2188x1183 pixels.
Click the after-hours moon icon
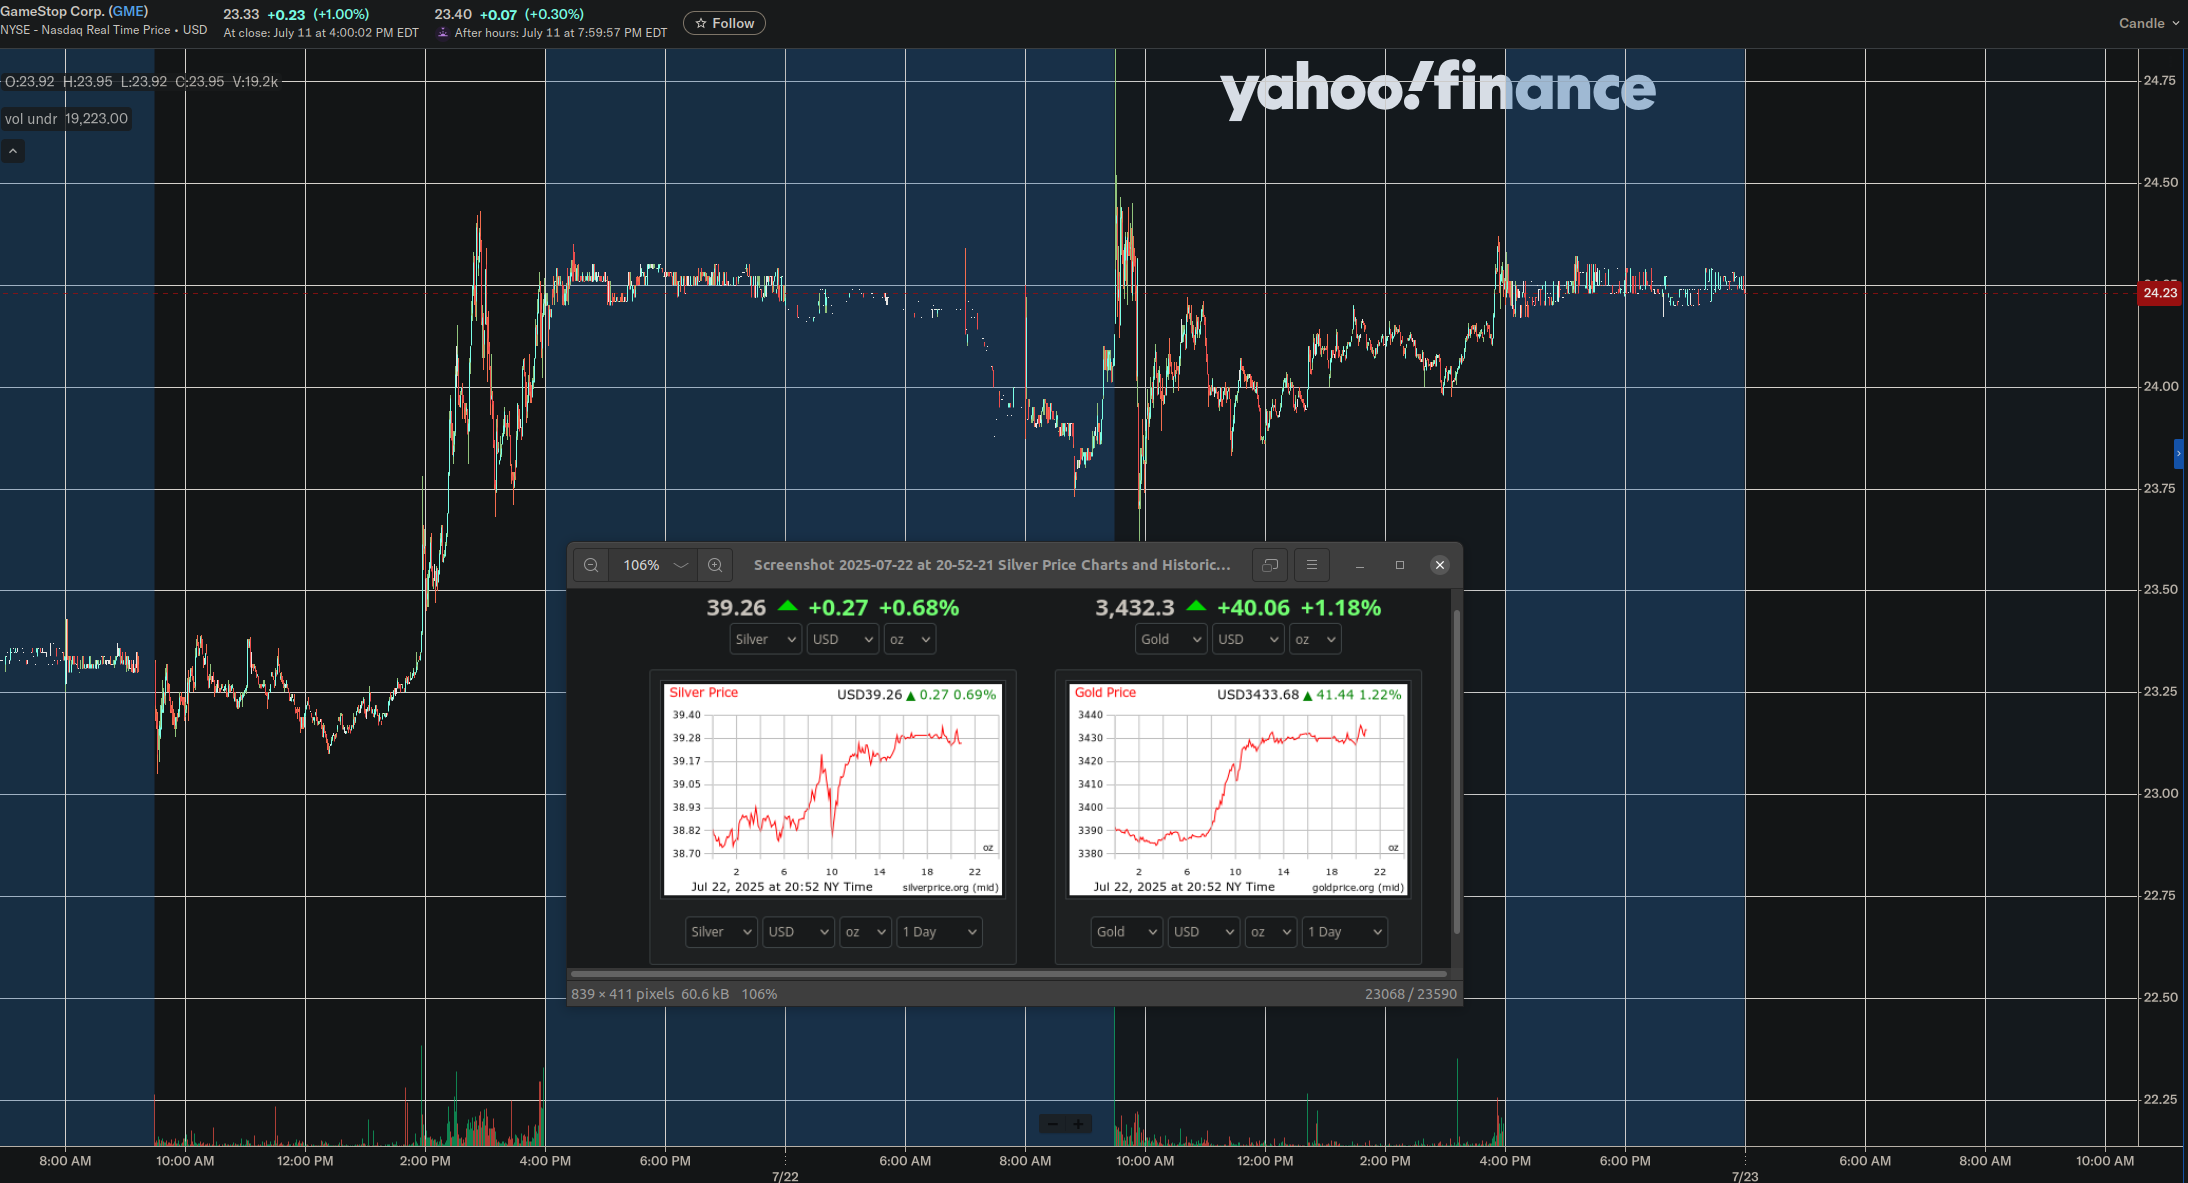point(443,32)
